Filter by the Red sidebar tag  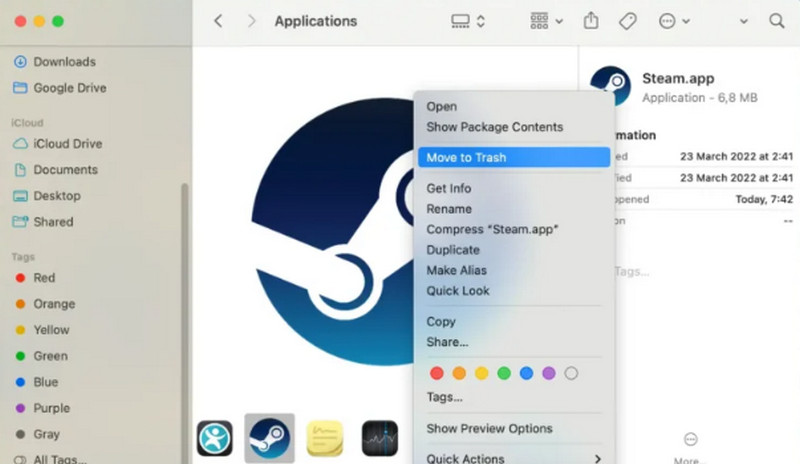(35, 278)
